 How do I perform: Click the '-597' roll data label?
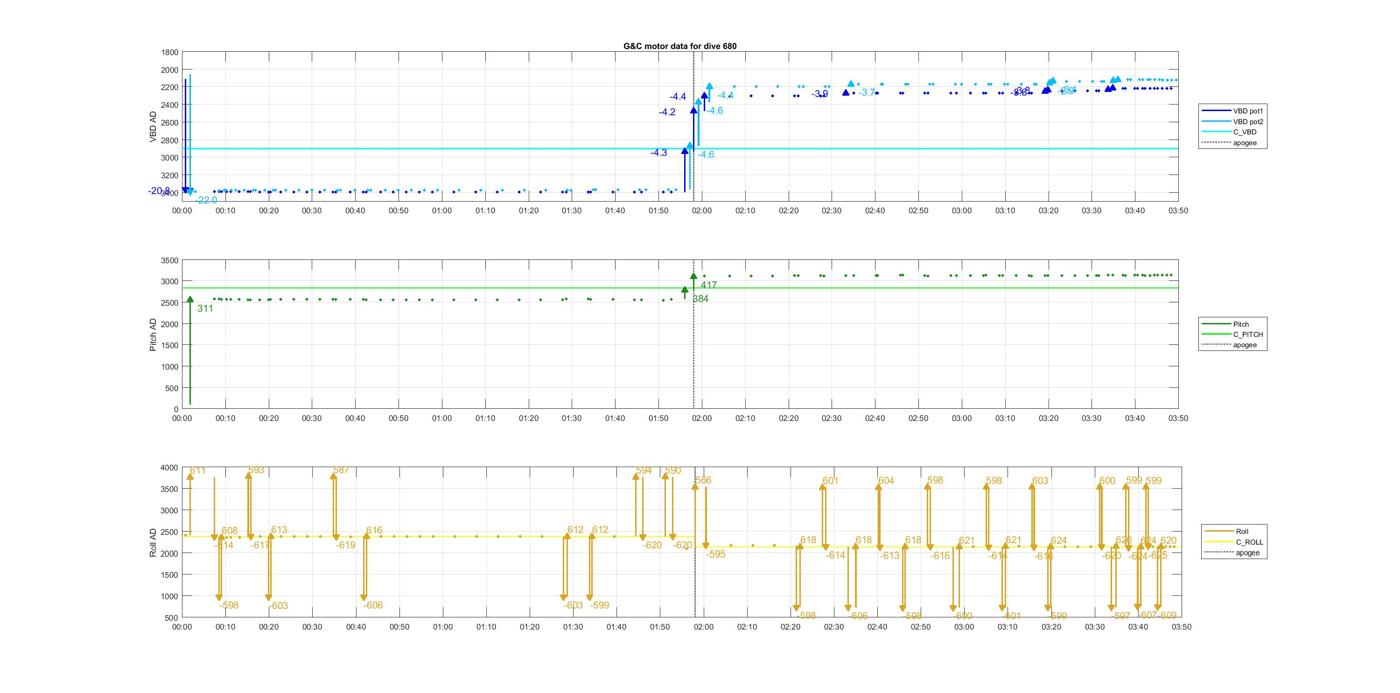1121,616
